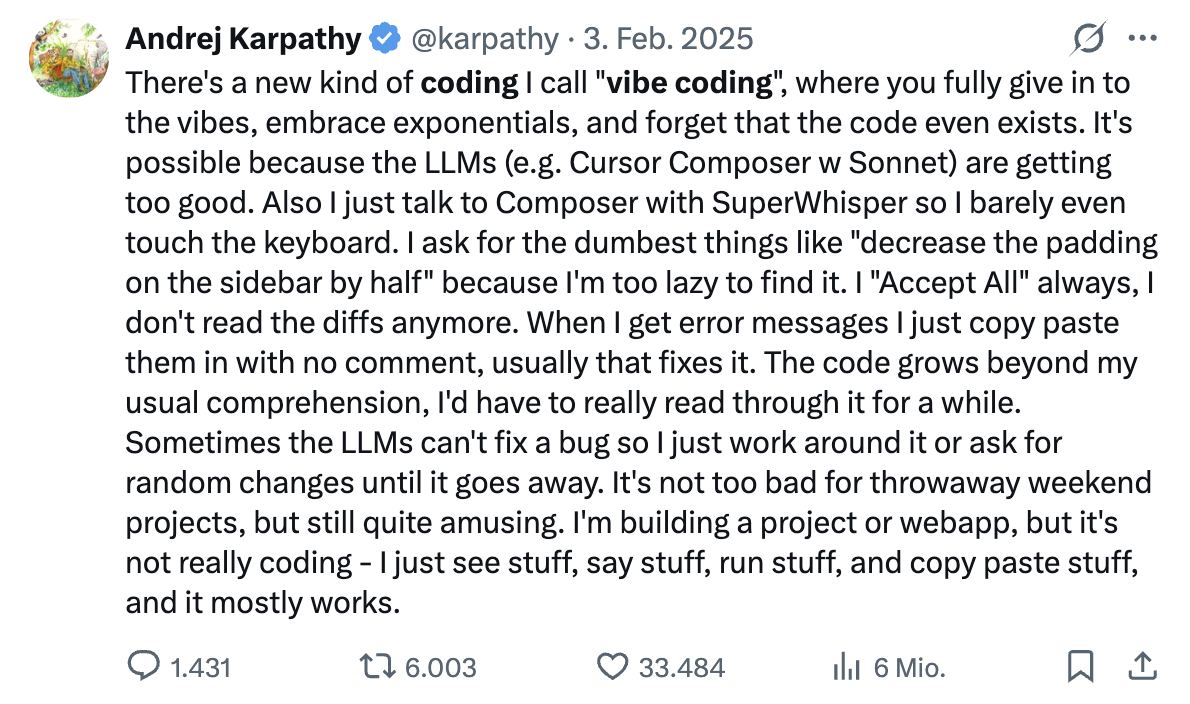Image resolution: width=1190 pixels, height=704 pixels.
Task: Click the share upload arrow icon
Action: [1143, 666]
